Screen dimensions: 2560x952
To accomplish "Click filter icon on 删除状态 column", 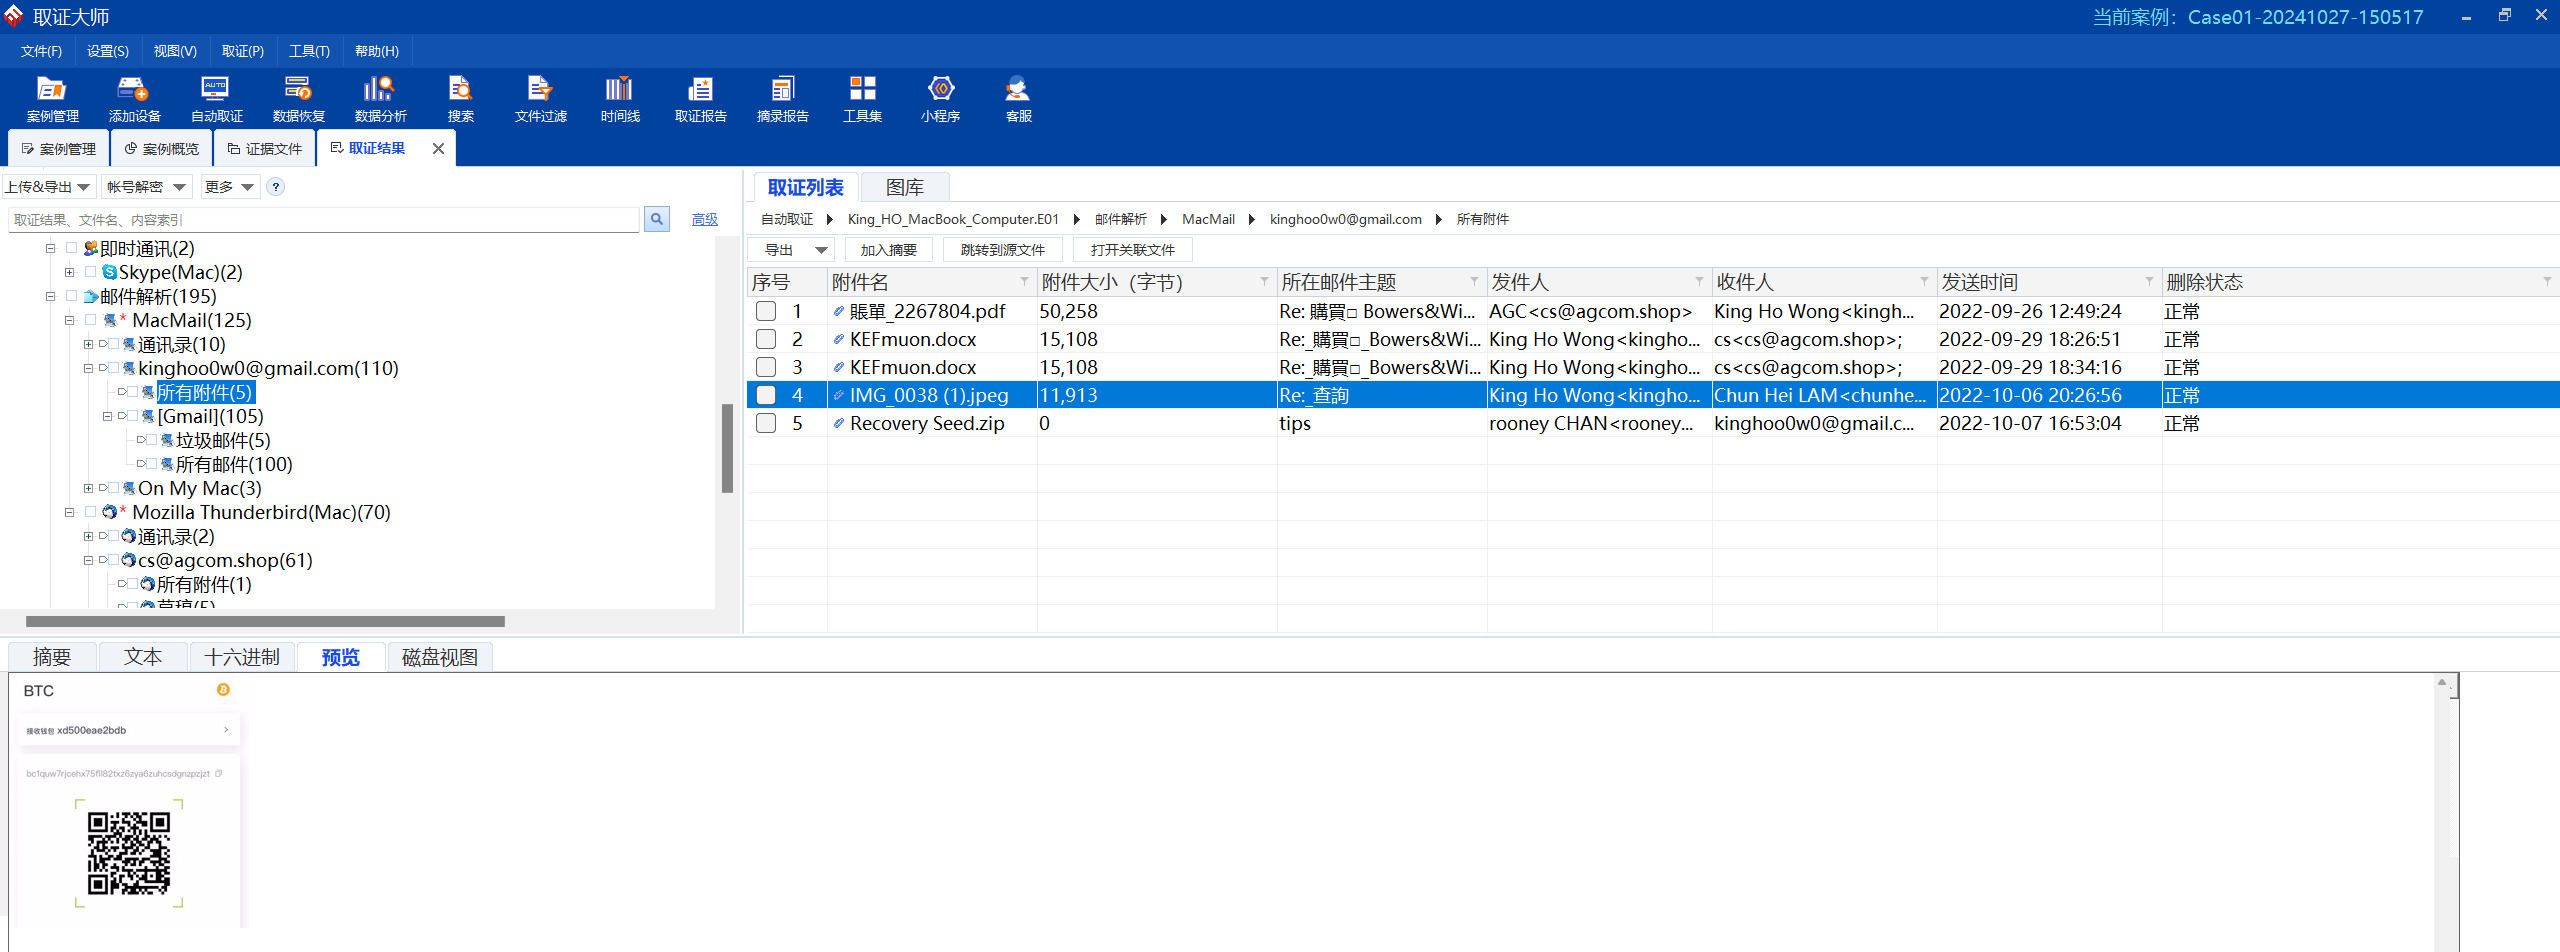I will [2547, 281].
